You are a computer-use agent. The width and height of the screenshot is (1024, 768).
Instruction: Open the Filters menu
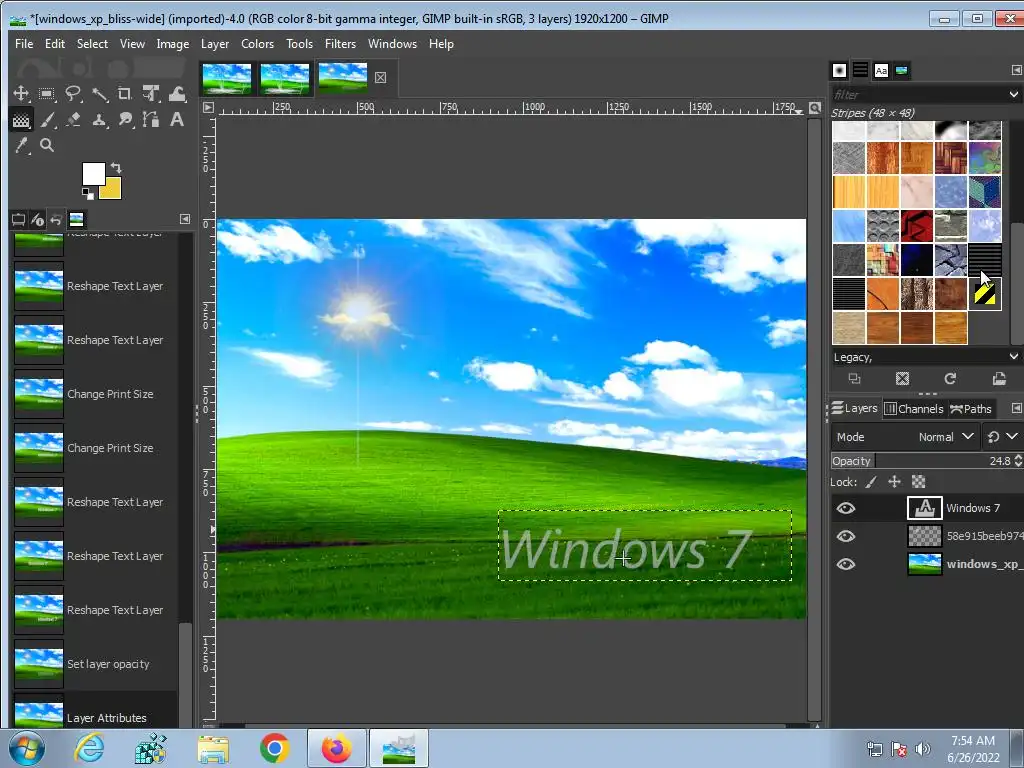(340, 44)
